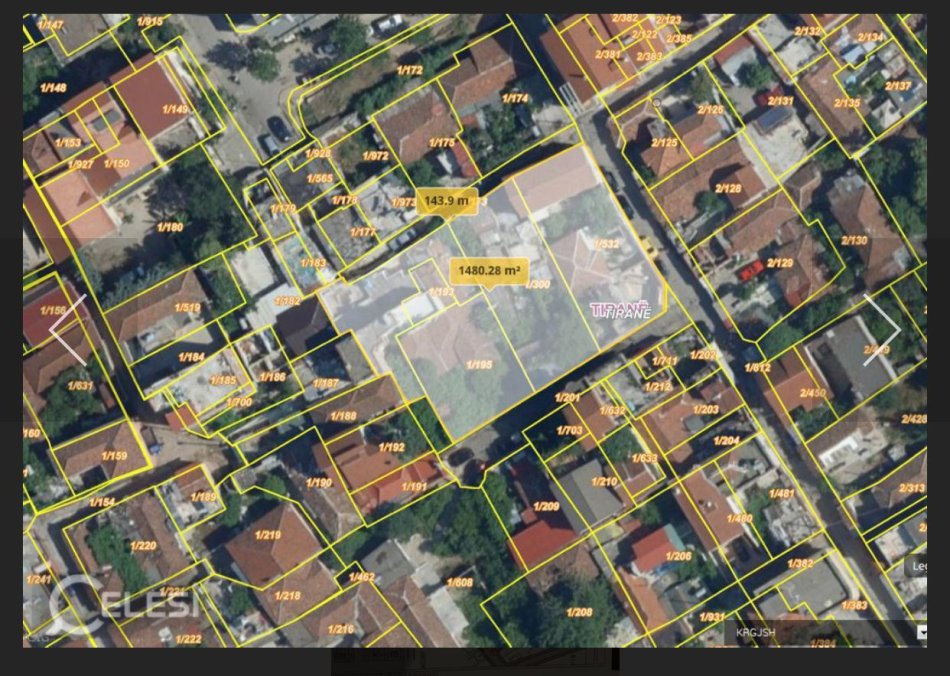
Task: Click the 143.9 m distance measurement label
Action: [446, 201]
